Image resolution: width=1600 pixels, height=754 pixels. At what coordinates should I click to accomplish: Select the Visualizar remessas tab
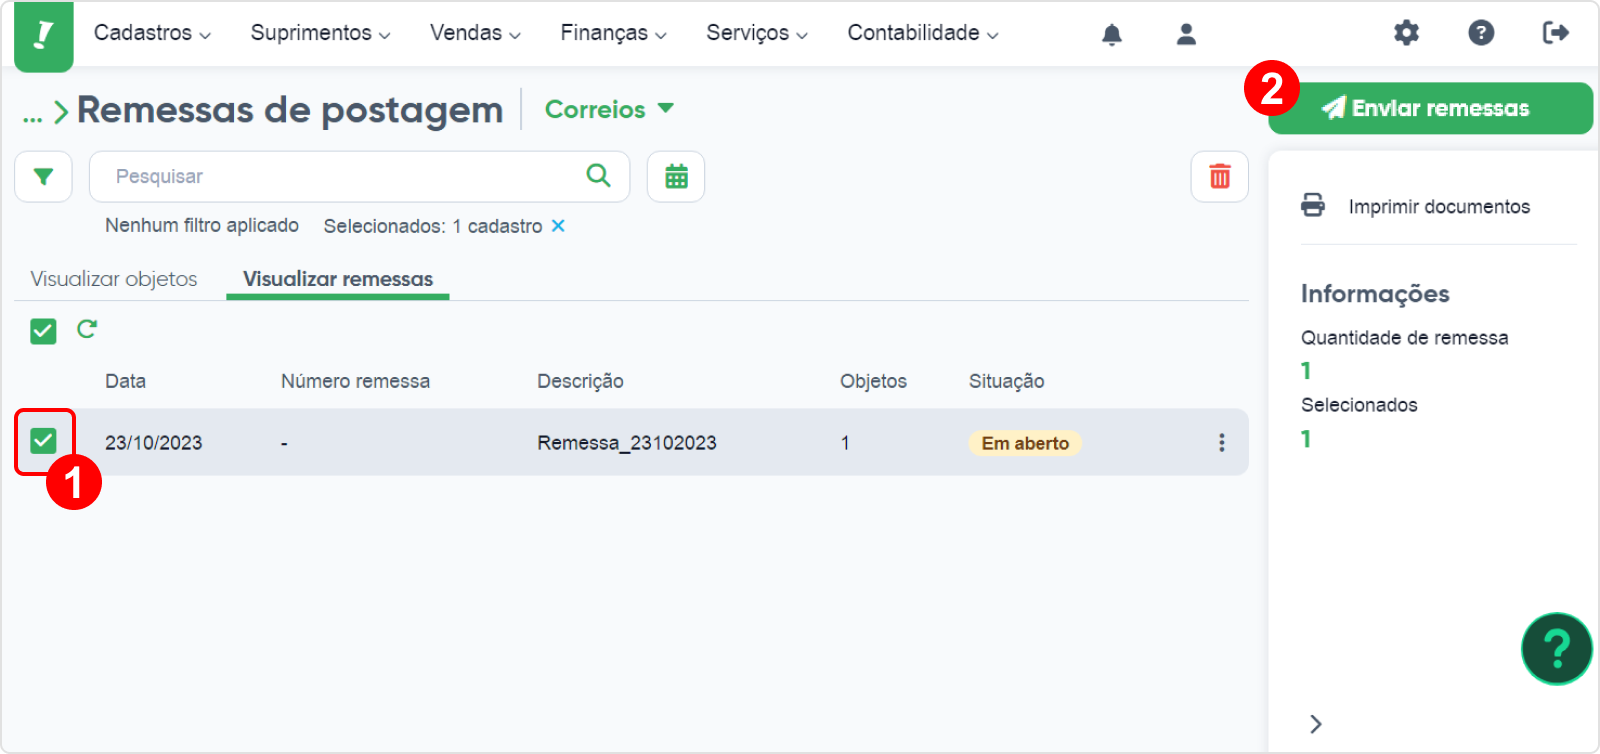(338, 279)
